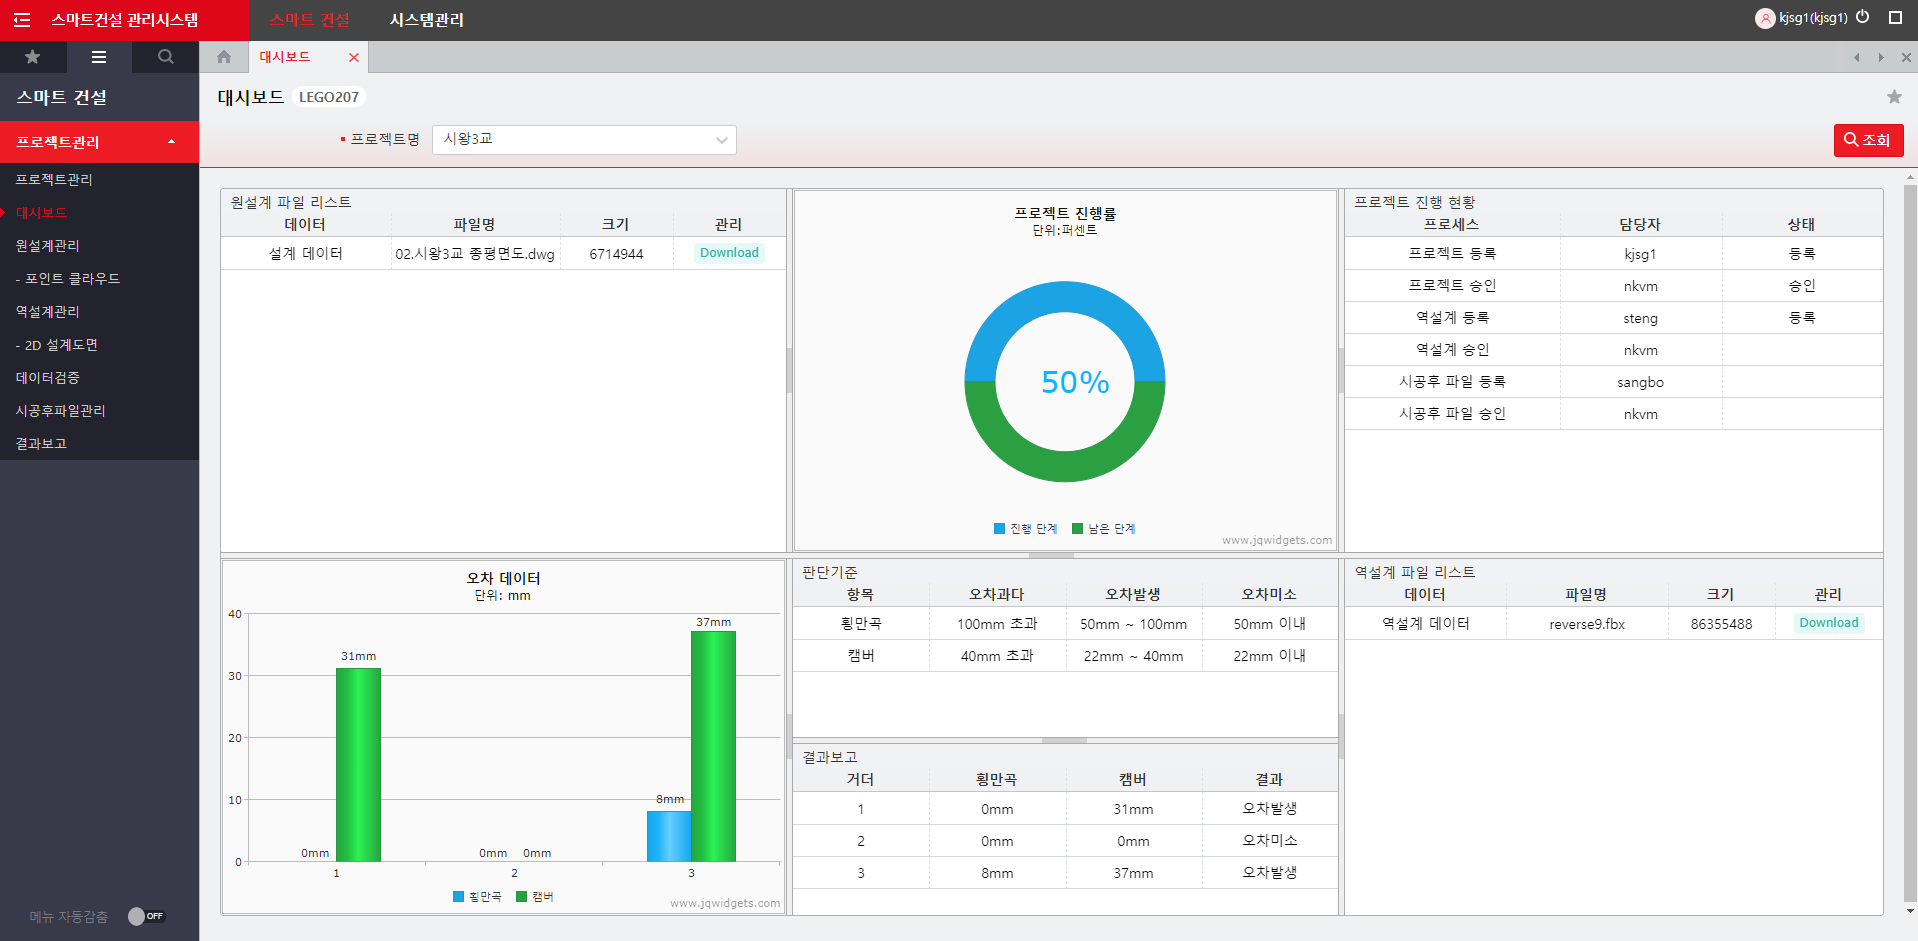Open the sidebar search magnifier icon
This screenshot has height=941, width=1918.
(x=166, y=57)
